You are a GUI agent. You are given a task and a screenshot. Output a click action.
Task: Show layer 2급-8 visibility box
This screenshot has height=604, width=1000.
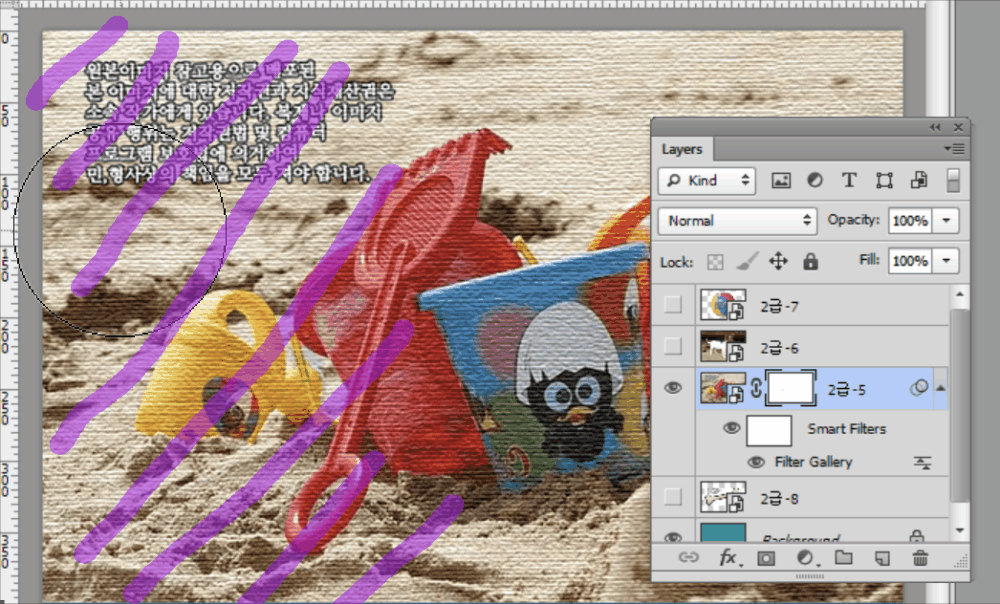673,496
